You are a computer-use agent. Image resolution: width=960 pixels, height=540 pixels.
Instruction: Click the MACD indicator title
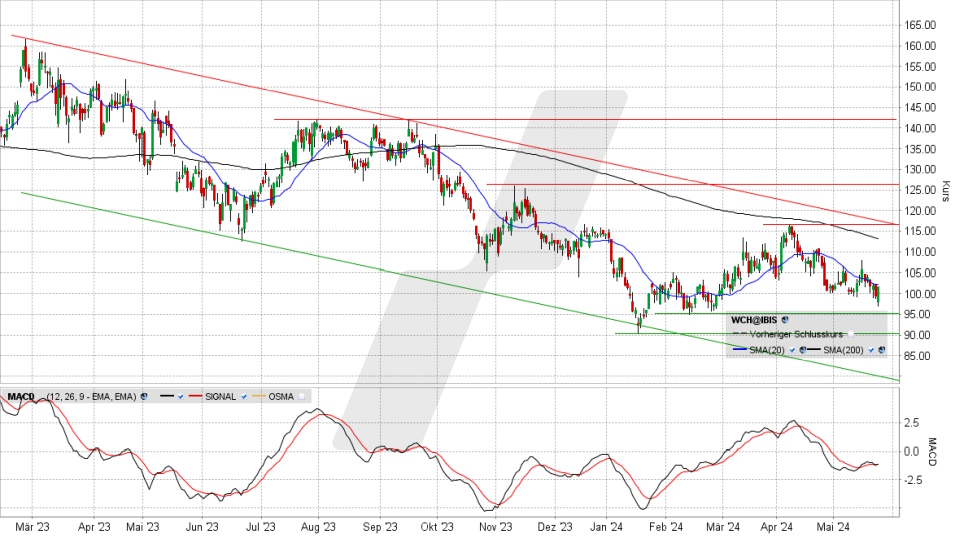tap(21, 397)
